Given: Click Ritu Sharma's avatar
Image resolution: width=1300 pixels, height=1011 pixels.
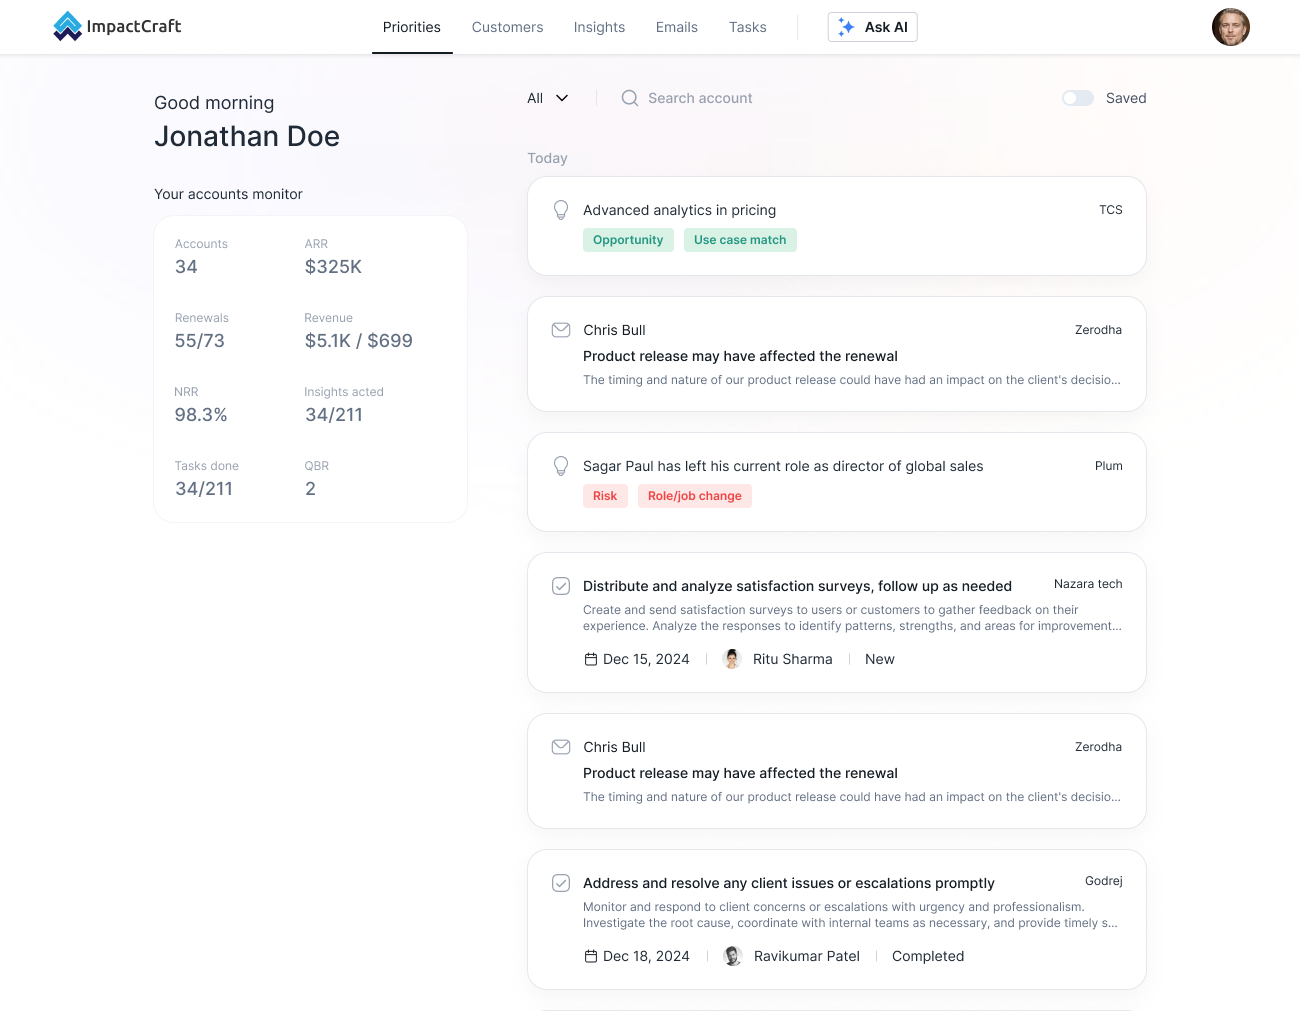Looking at the screenshot, I should 732,659.
